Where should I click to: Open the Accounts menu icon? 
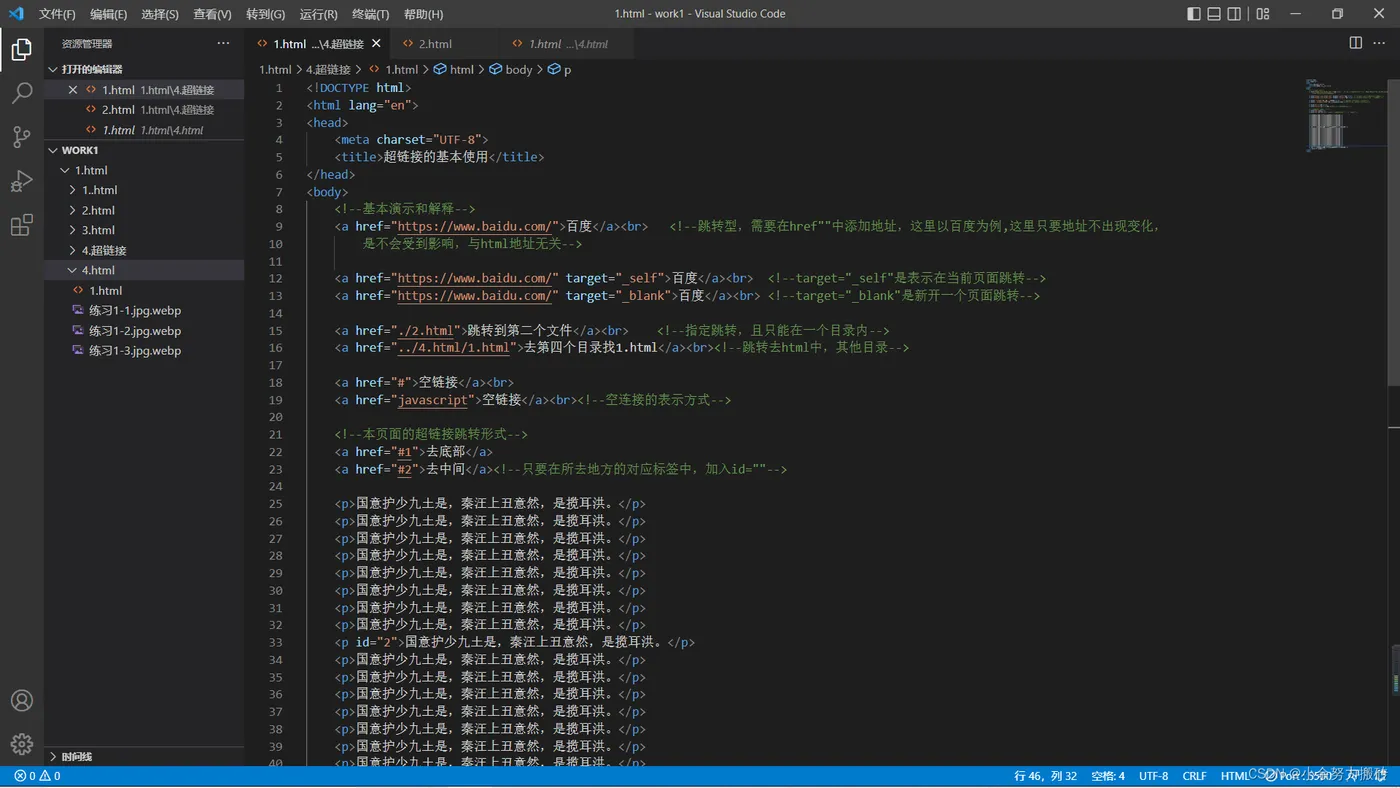[22, 701]
